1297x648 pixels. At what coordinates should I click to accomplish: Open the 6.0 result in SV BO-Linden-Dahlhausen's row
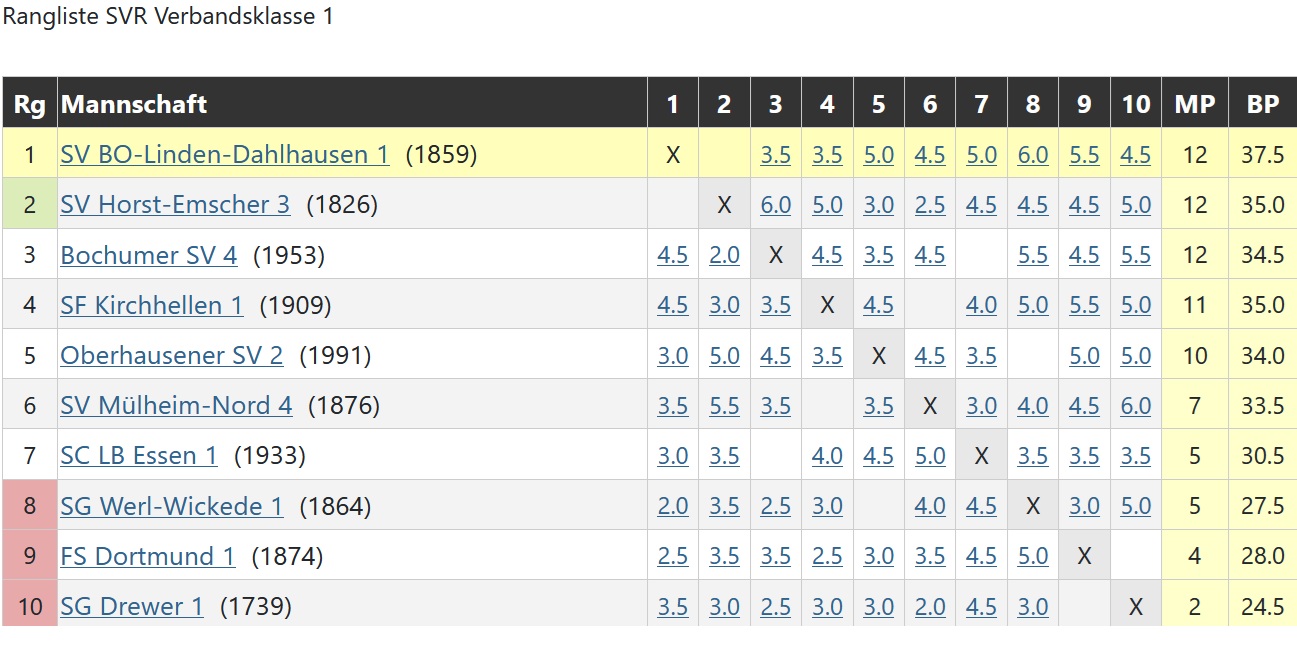pos(1033,155)
